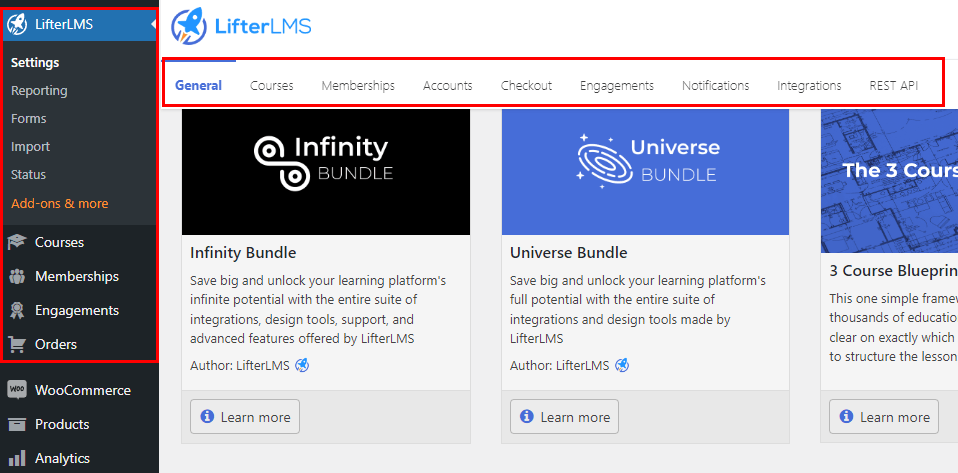Click the 3 Course blueprint banner image
This screenshot has width=958, height=473.
click(890, 181)
